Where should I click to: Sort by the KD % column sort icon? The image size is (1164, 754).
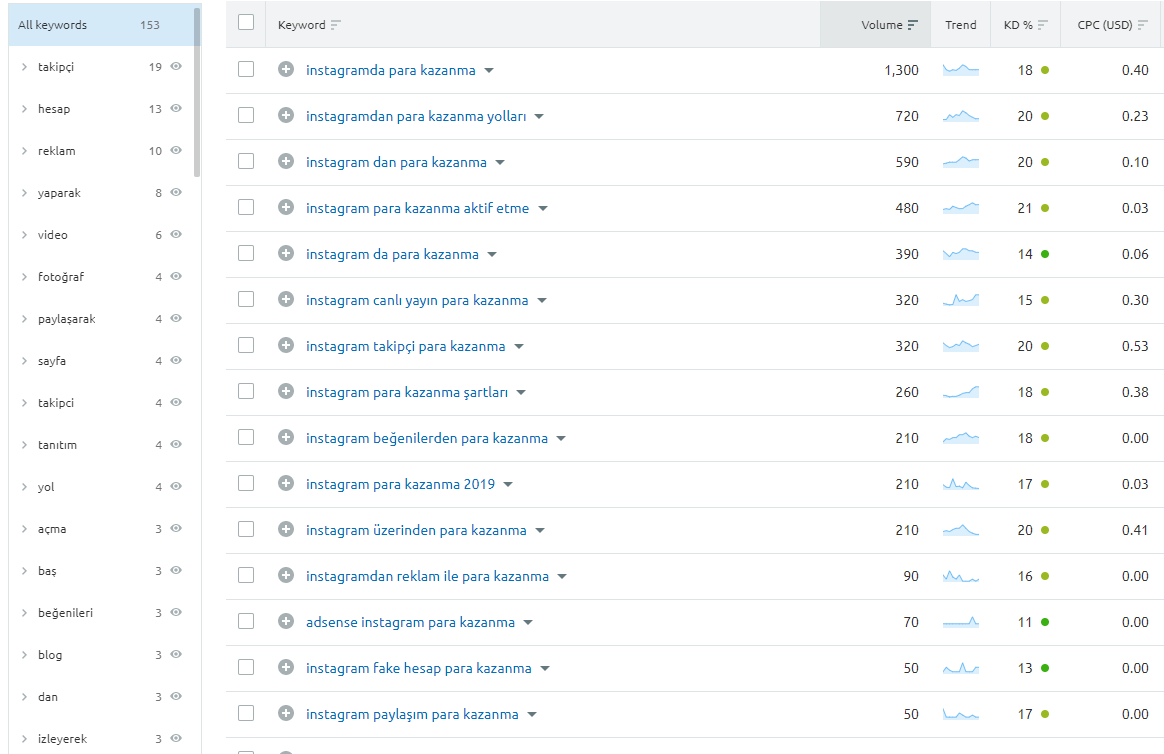pyautogui.click(x=1042, y=25)
